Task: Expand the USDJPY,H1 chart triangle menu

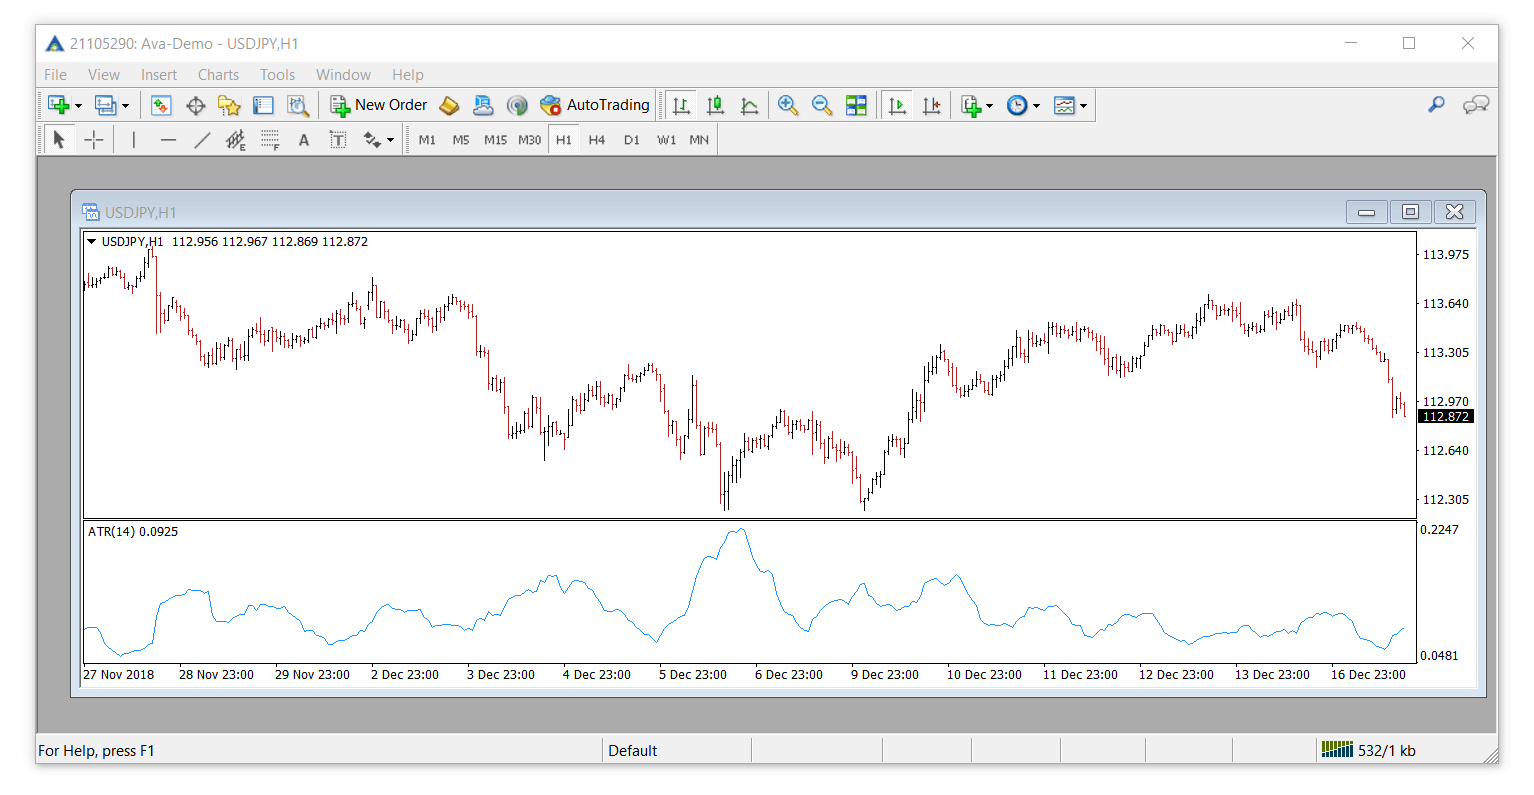Action: pyautogui.click(x=92, y=242)
